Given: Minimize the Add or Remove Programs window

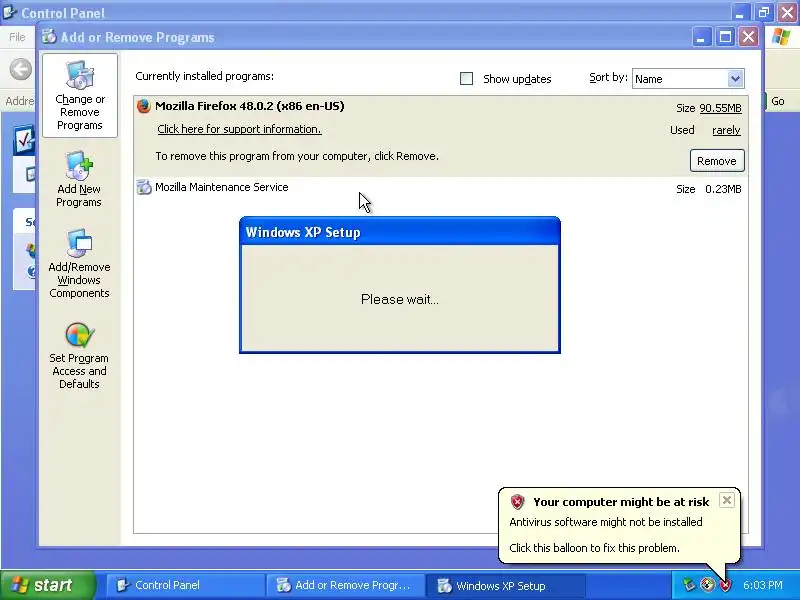Looking at the screenshot, I should point(702,37).
